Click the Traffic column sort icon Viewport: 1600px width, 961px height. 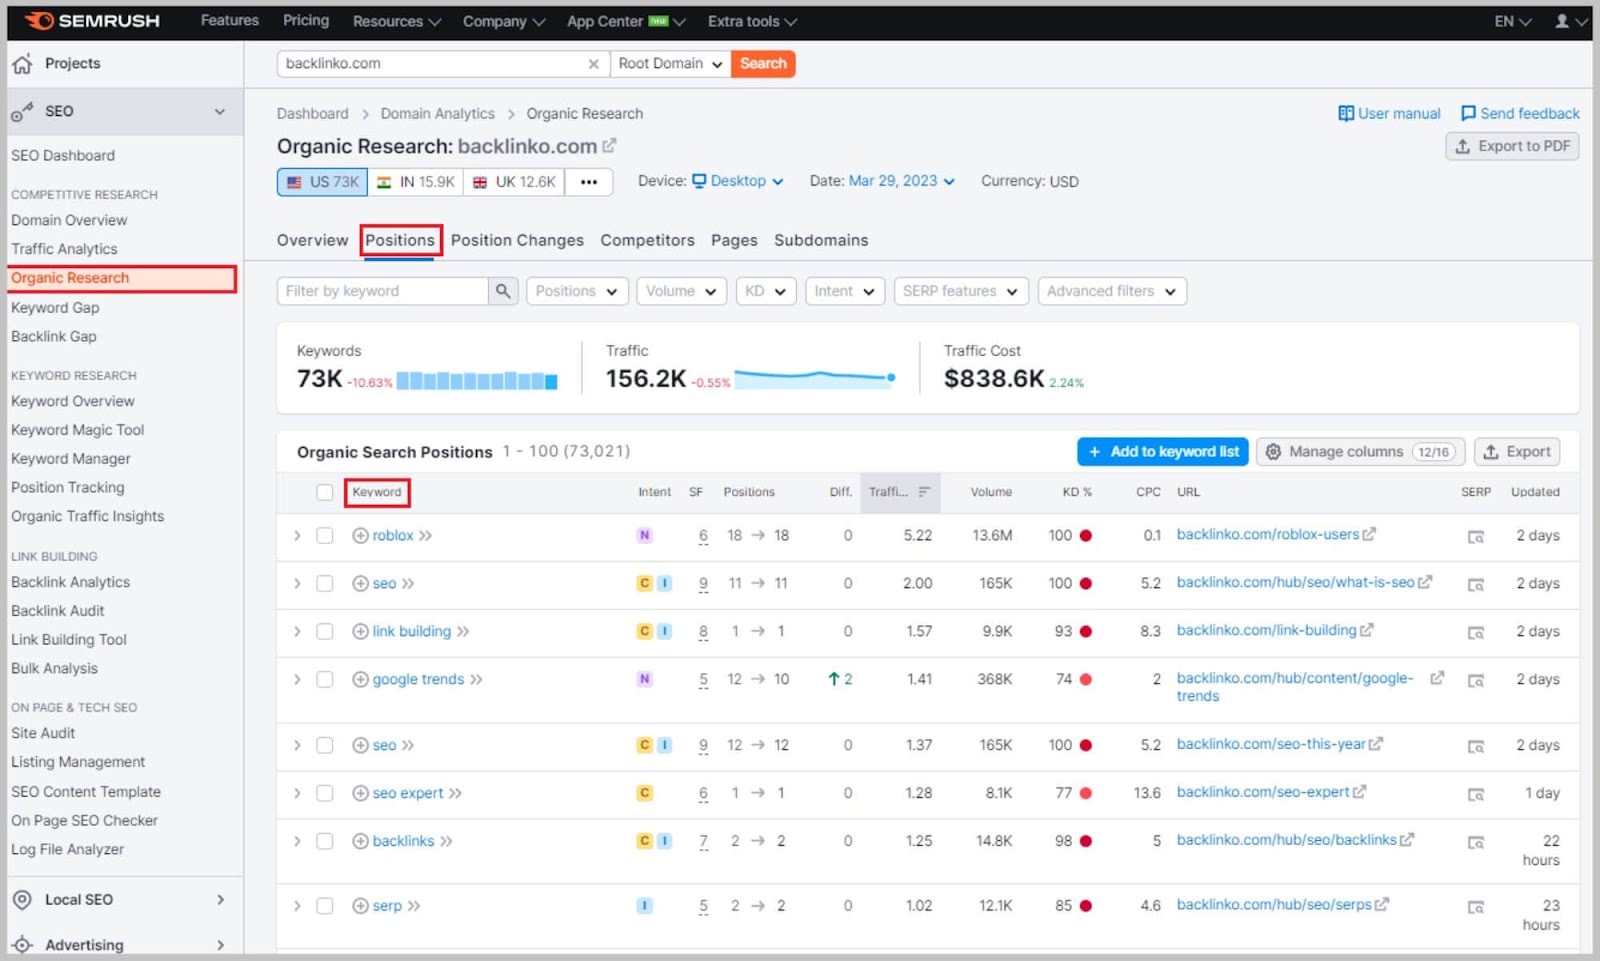click(924, 492)
